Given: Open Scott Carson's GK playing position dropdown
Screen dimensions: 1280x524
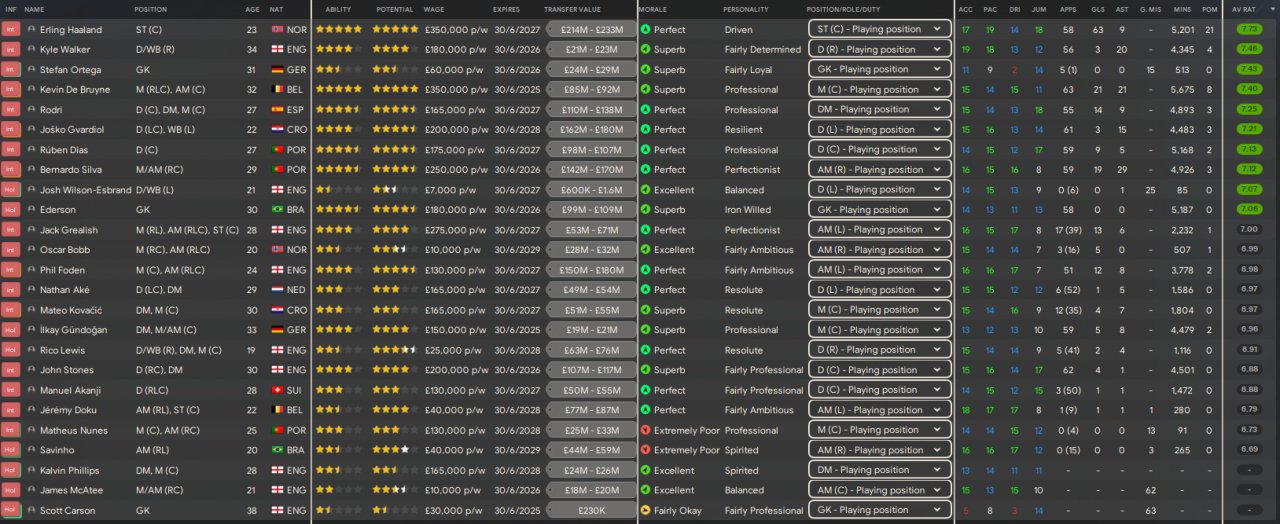Looking at the screenshot, I should (x=880, y=510).
